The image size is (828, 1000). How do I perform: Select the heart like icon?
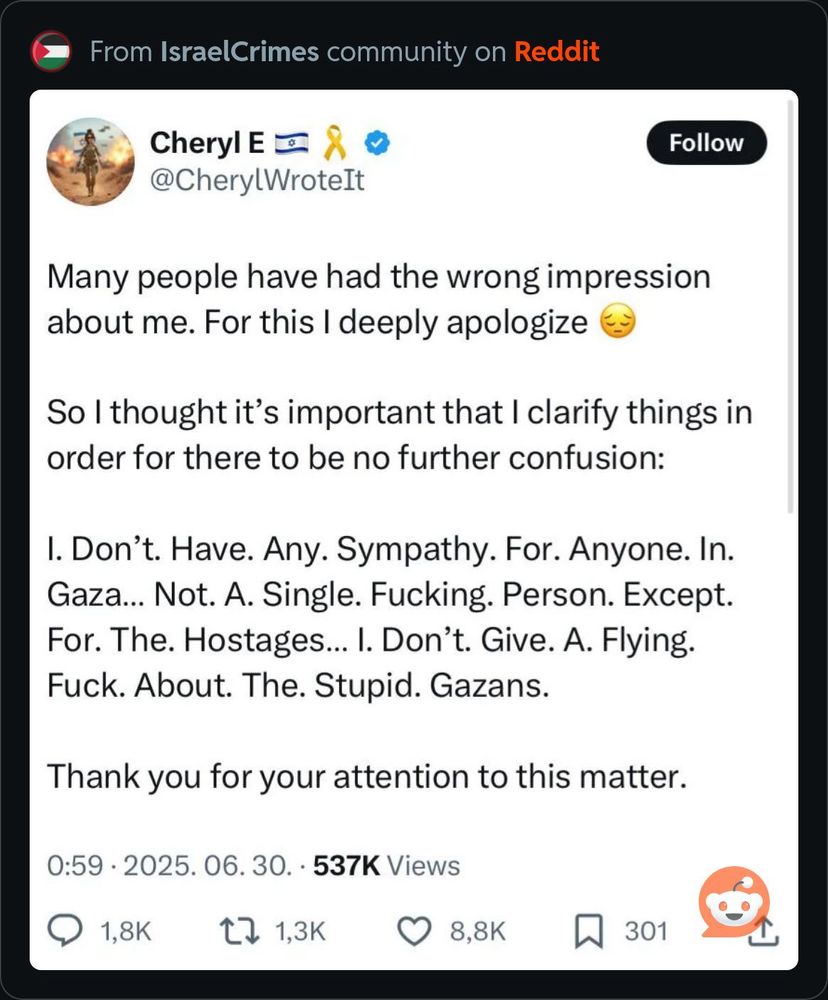(x=414, y=930)
